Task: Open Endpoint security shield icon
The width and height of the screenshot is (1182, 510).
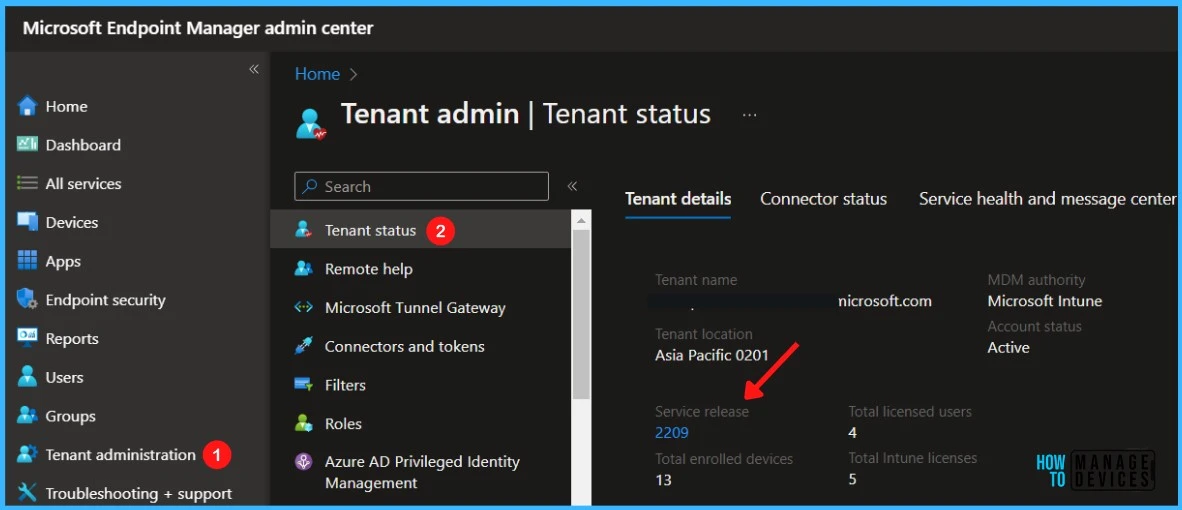Action: pos(27,300)
